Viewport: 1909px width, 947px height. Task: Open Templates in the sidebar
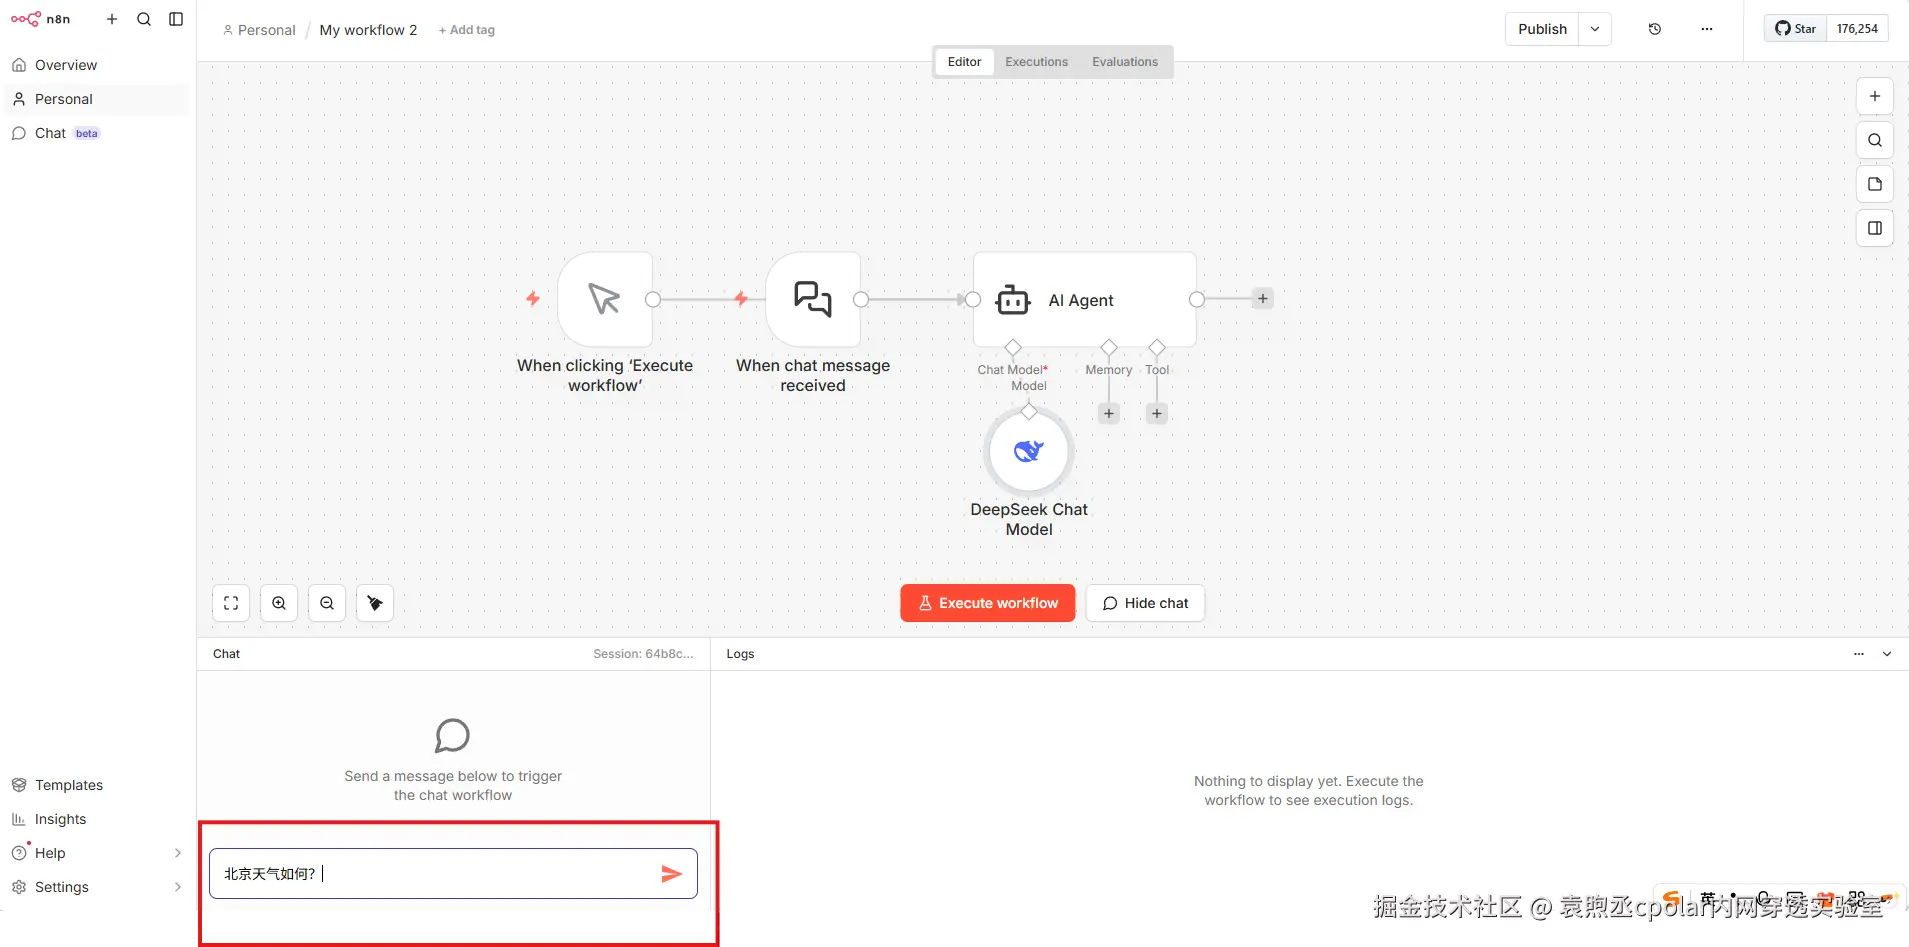click(x=97, y=785)
